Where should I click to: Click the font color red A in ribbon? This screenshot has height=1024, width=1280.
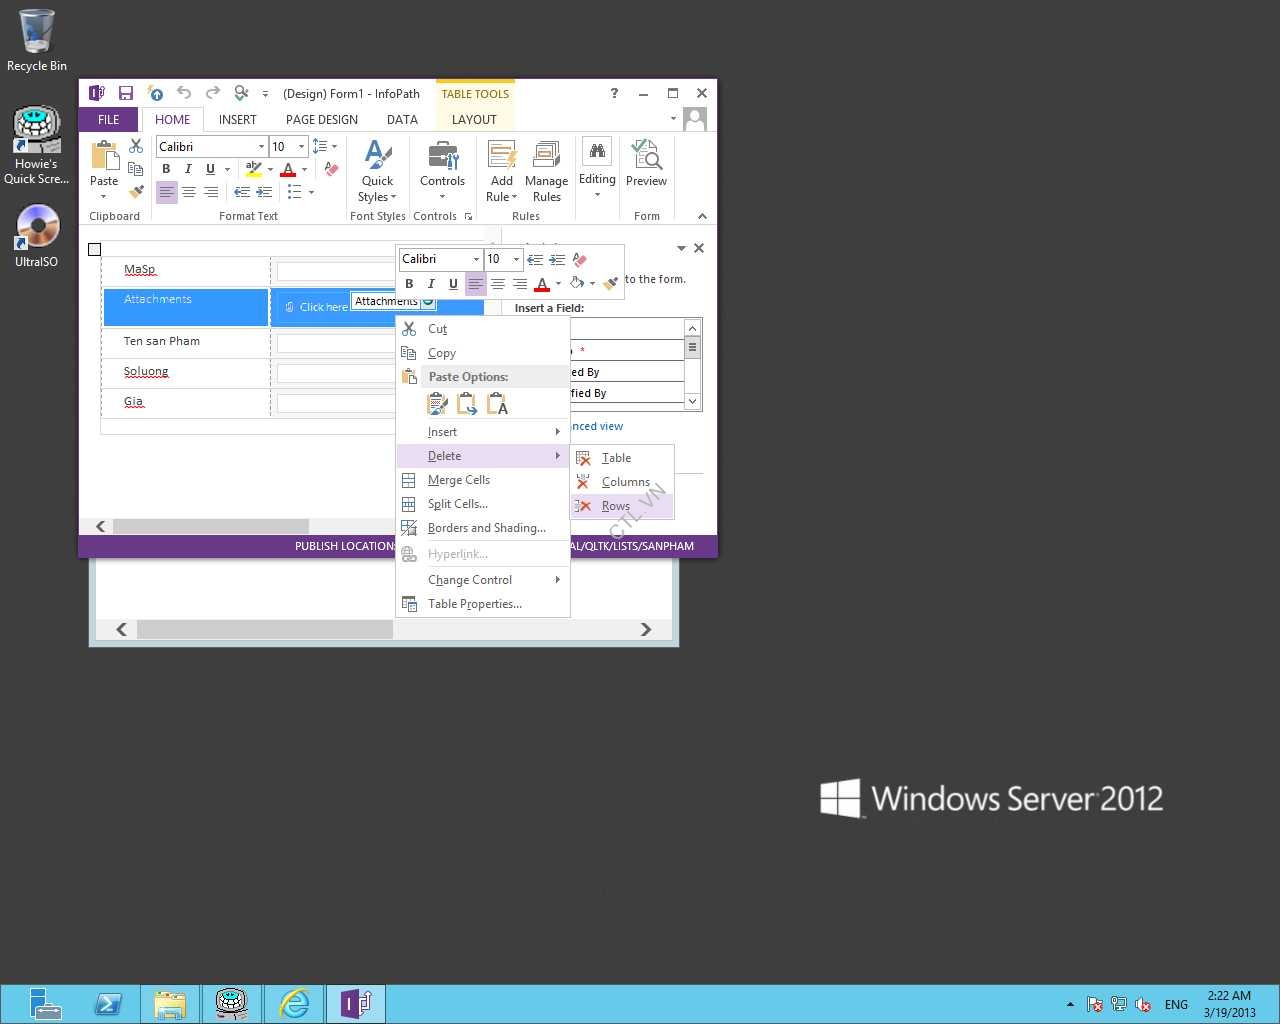288,169
